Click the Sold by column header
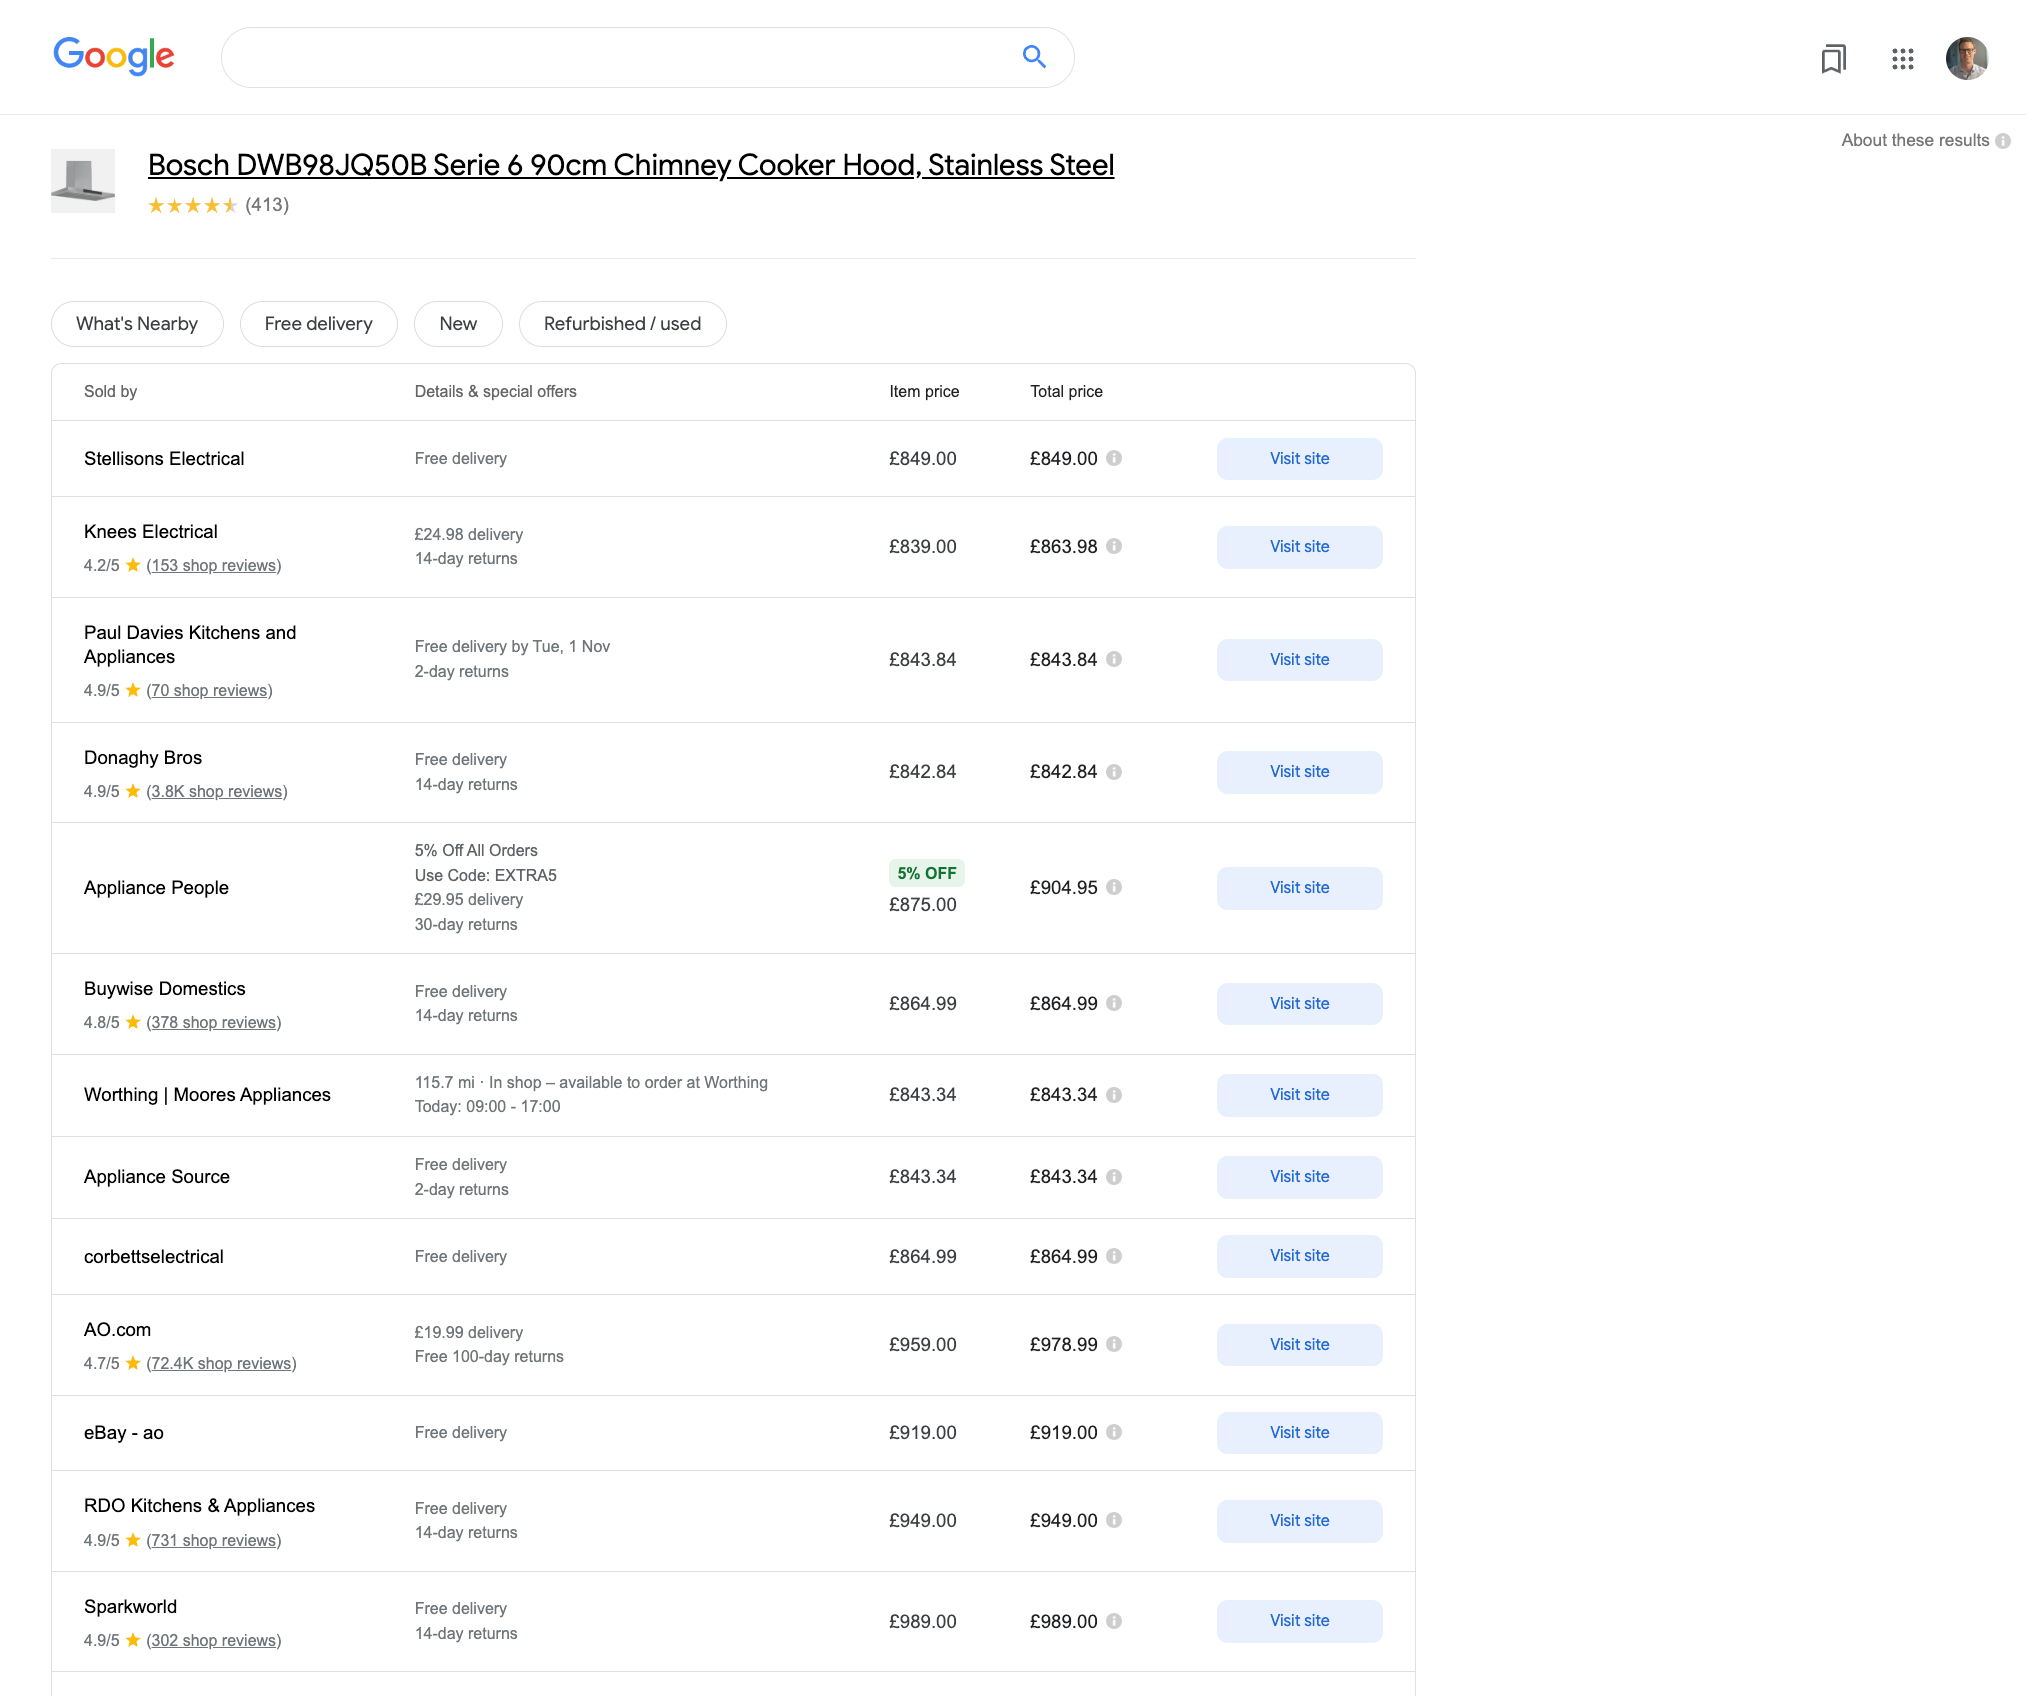Image resolution: width=2026 pixels, height=1696 pixels. pos(110,392)
